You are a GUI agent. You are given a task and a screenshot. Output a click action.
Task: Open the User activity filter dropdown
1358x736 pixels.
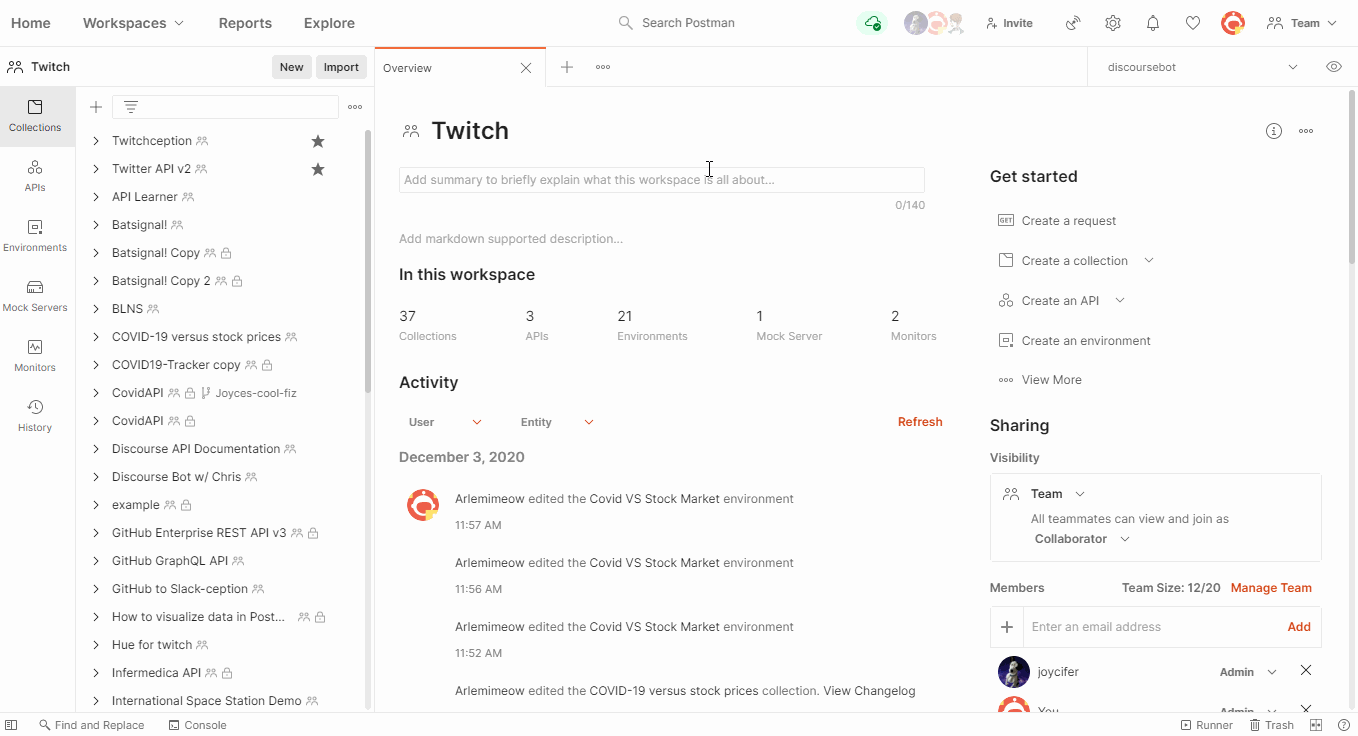point(445,422)
